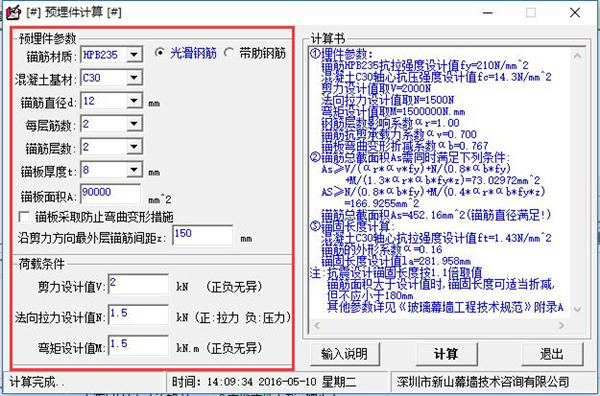Open 锚筋材质 HPB235 dropdown

pos(134,55)
